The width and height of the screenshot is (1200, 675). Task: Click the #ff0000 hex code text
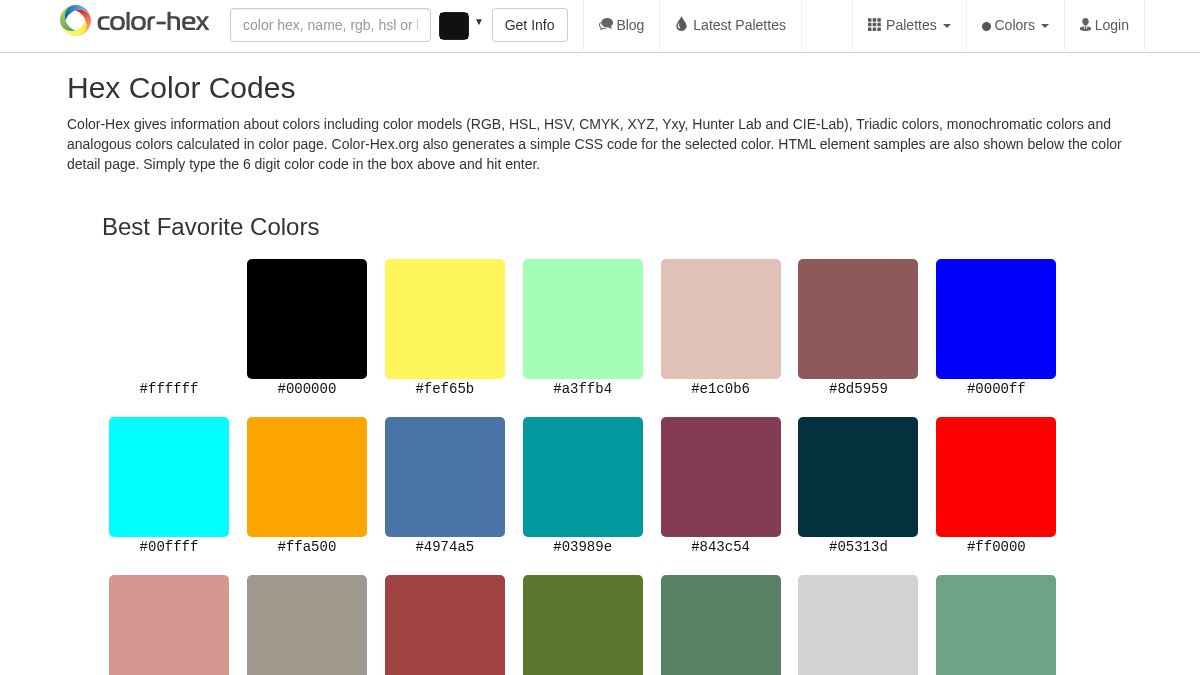[x=996, y=547]
